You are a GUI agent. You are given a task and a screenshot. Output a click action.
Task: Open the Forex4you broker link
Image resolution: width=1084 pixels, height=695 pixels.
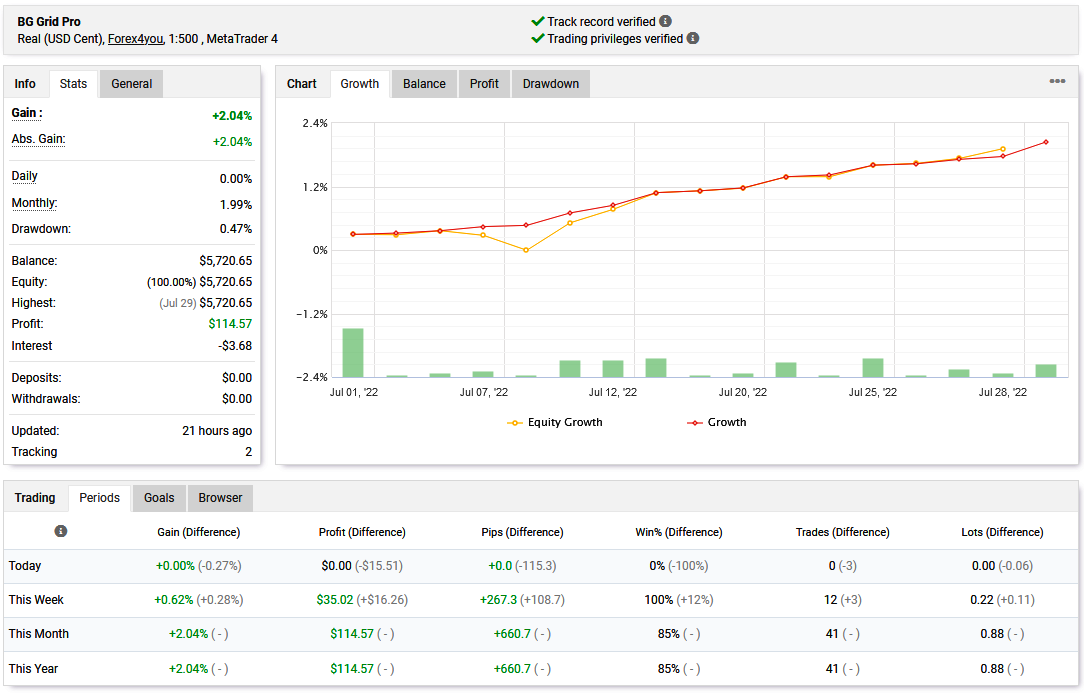tap(135, 39)
